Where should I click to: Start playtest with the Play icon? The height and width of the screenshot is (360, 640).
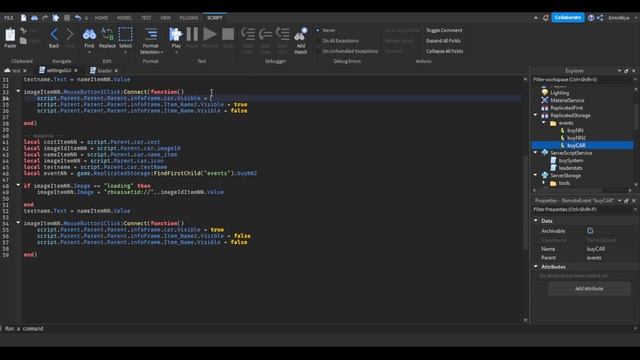[x=176, y=35]
